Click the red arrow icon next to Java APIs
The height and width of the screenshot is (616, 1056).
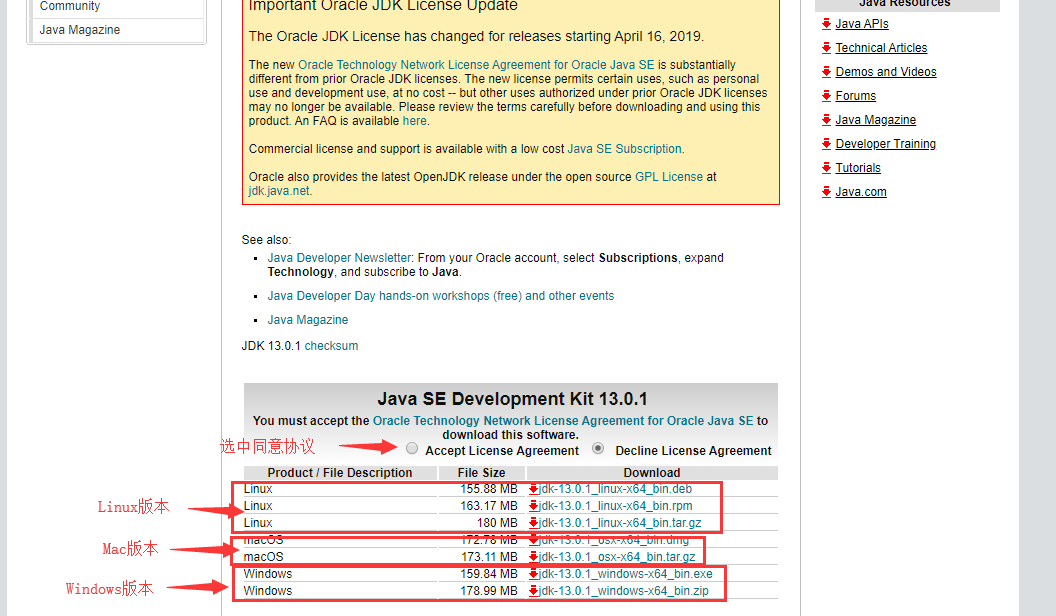(x=826, y=24)
